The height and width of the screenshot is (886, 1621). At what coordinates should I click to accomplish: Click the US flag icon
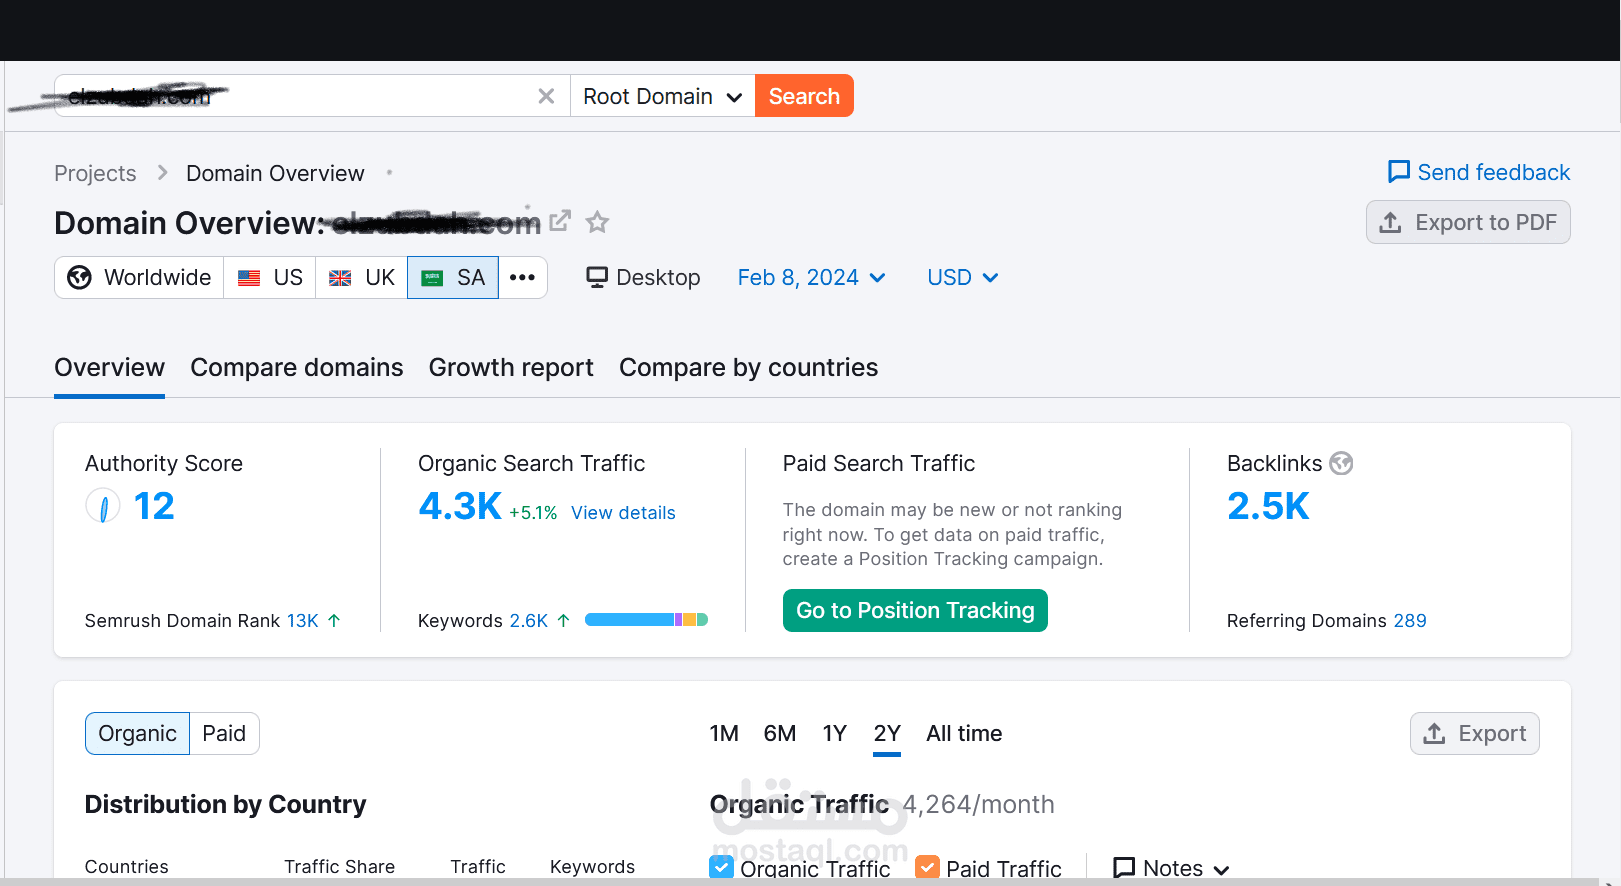[249, 278]
